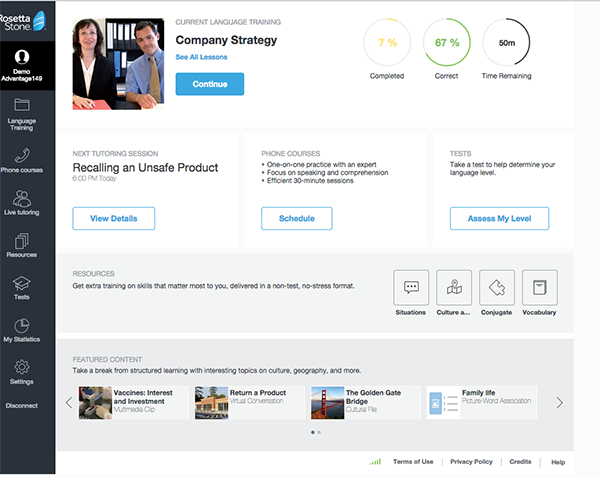The image size is (600, 477).
Task: Open the Vocabulary book icon
Action: coord(539,287)
